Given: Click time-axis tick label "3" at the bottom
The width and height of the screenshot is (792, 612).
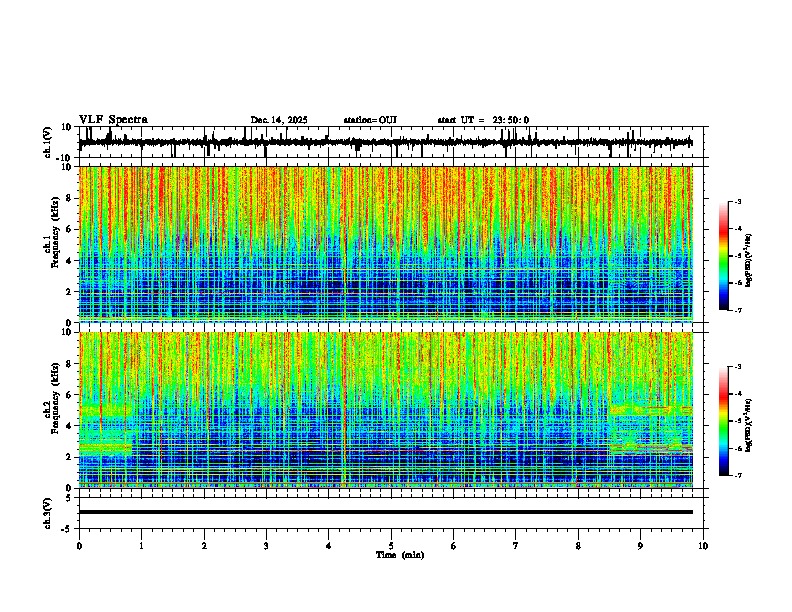Looking at the screenshot, I should tap(266, 546).
